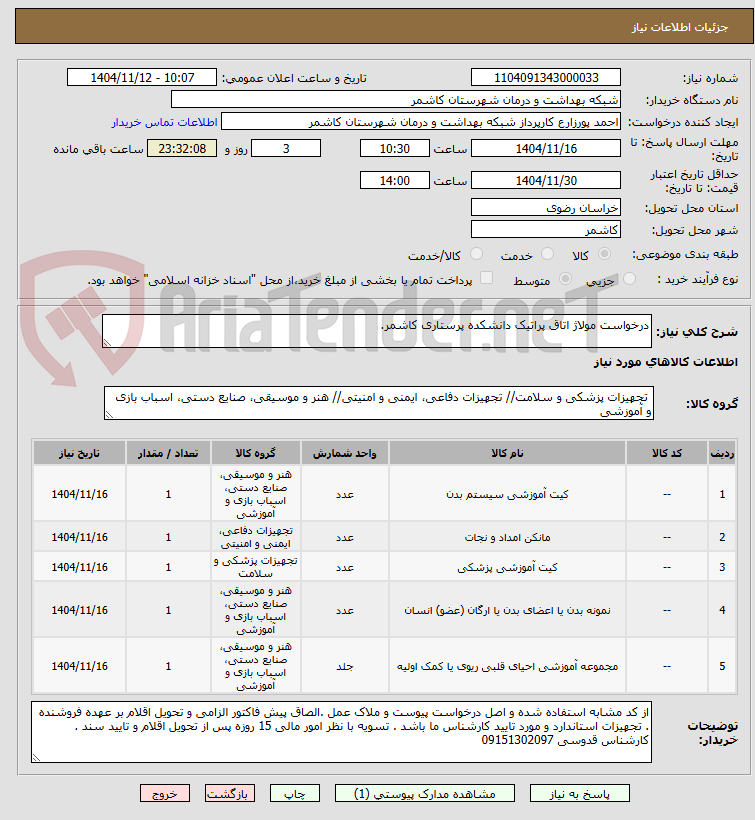The height and width of the screenshot is (820, 755).
Task: Click the گروه کالا text area
Action: pos(379,403)
